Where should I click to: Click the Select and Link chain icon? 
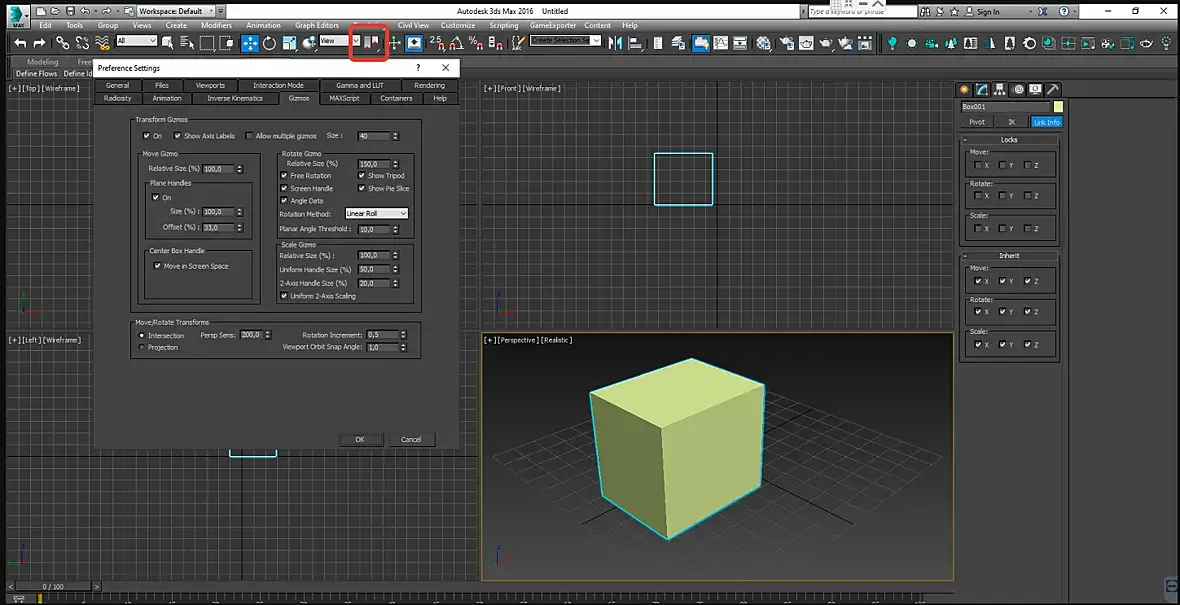coord(62,43)
